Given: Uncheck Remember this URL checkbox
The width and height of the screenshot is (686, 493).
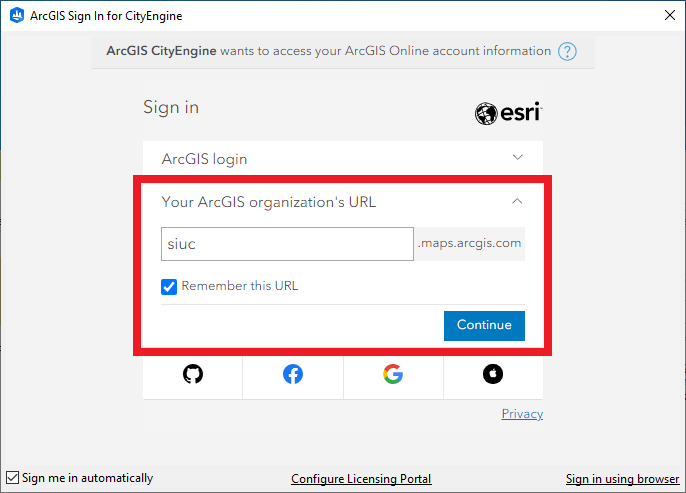Looking at the screenshot, I should point(169,287).
